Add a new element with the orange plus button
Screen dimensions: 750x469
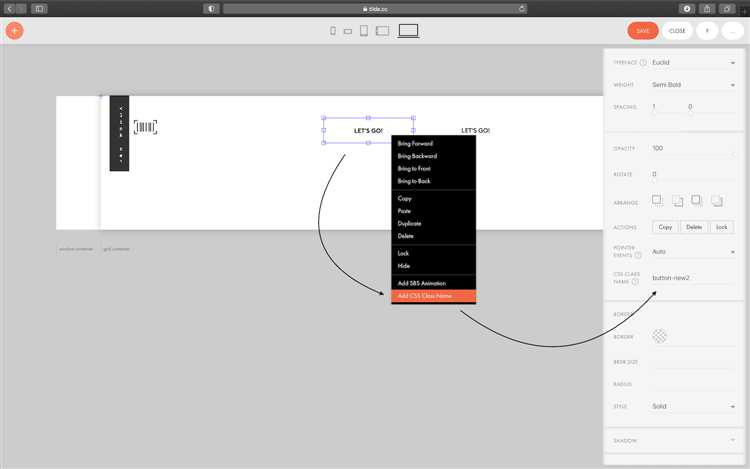point(14,31)
